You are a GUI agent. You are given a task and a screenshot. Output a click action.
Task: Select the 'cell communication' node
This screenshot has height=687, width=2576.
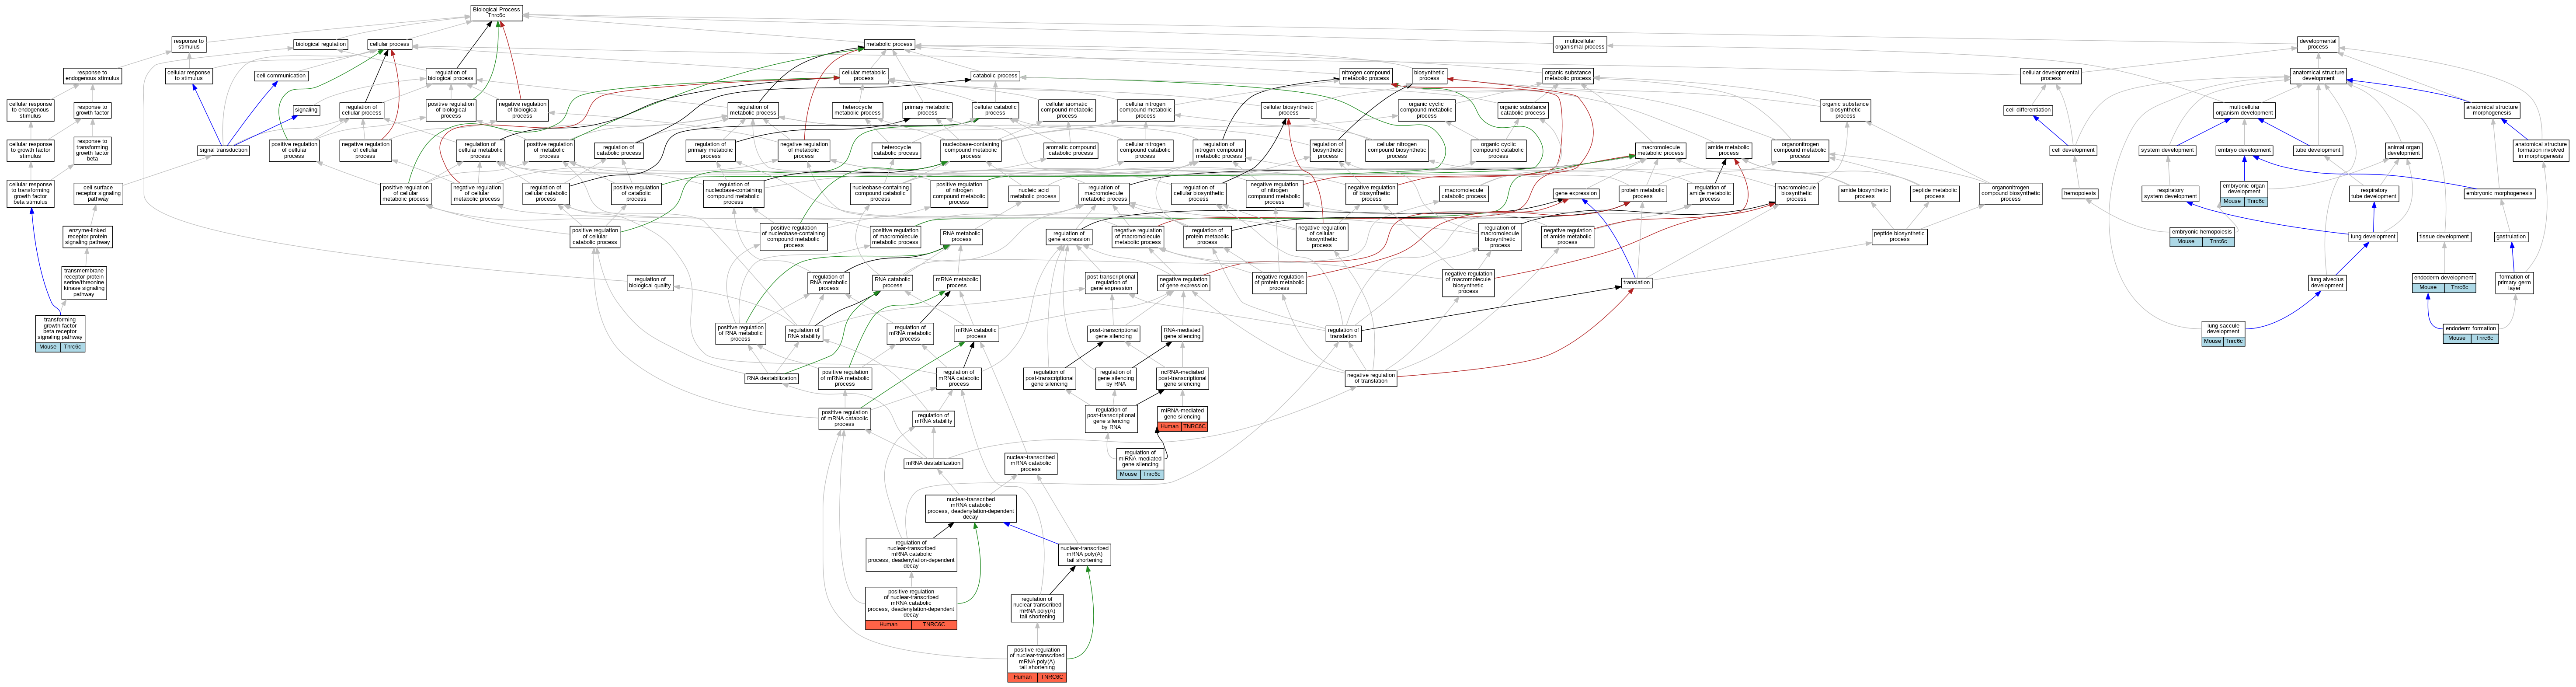pyautogui.click(x=281, y=76)
